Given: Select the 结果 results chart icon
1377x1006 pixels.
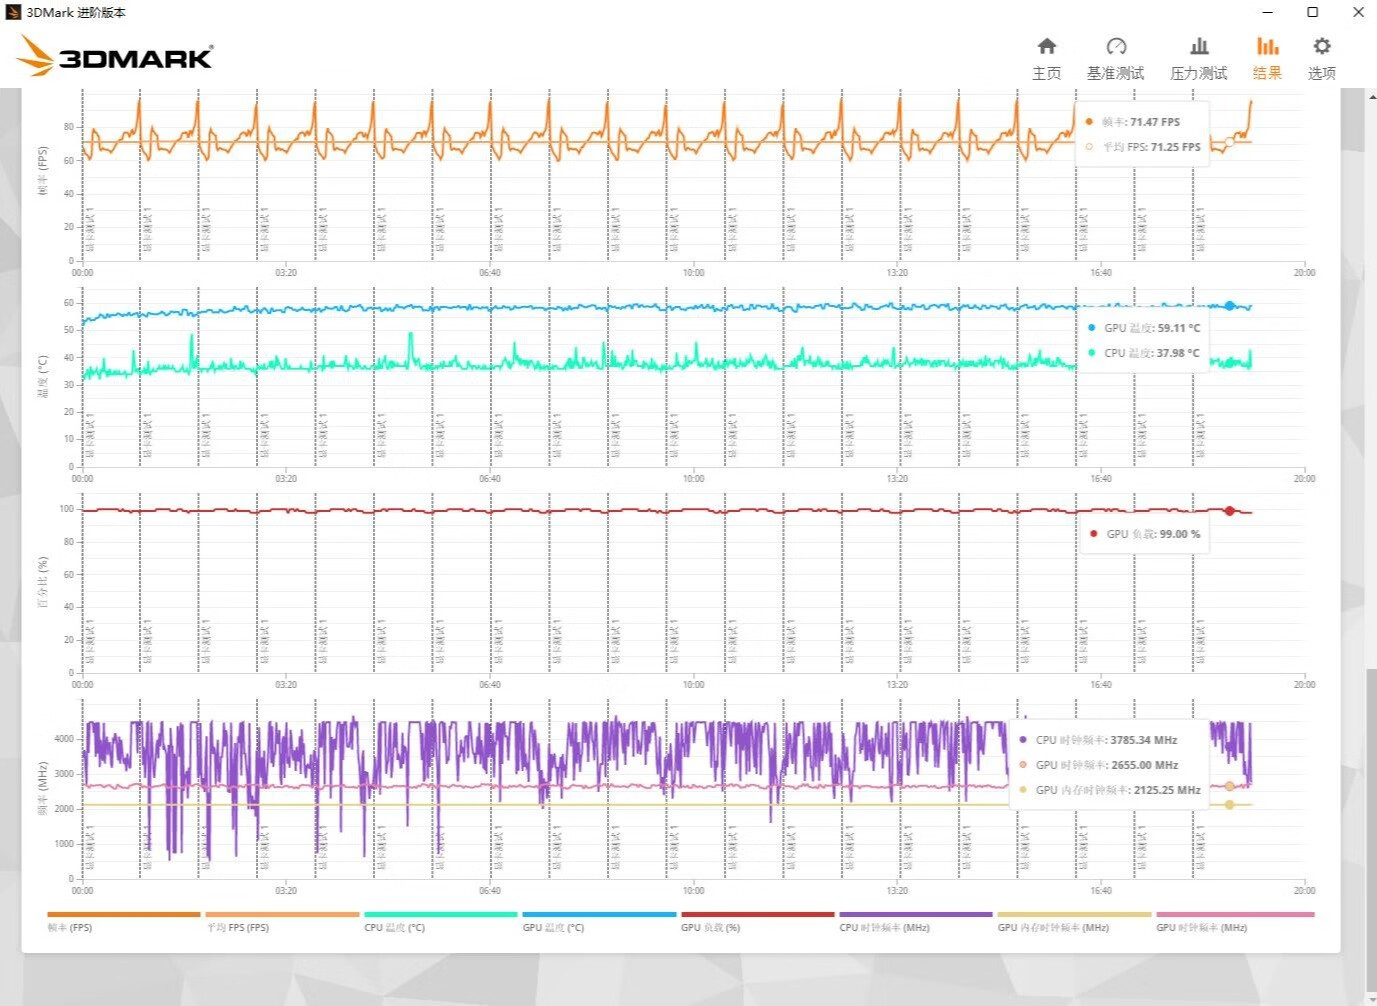Looking at the screenshot, I should pos(1267,46).
